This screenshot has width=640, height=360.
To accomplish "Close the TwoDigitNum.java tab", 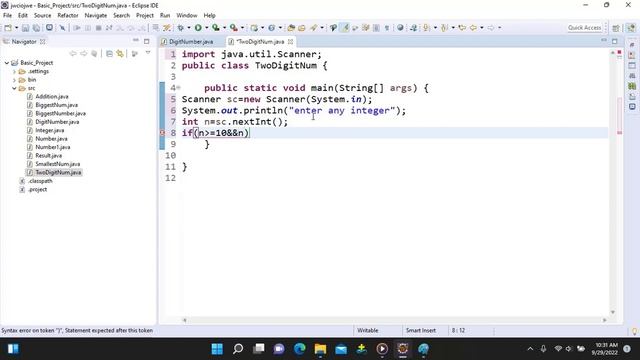I will pyautogui.click(x=290, y=42).
